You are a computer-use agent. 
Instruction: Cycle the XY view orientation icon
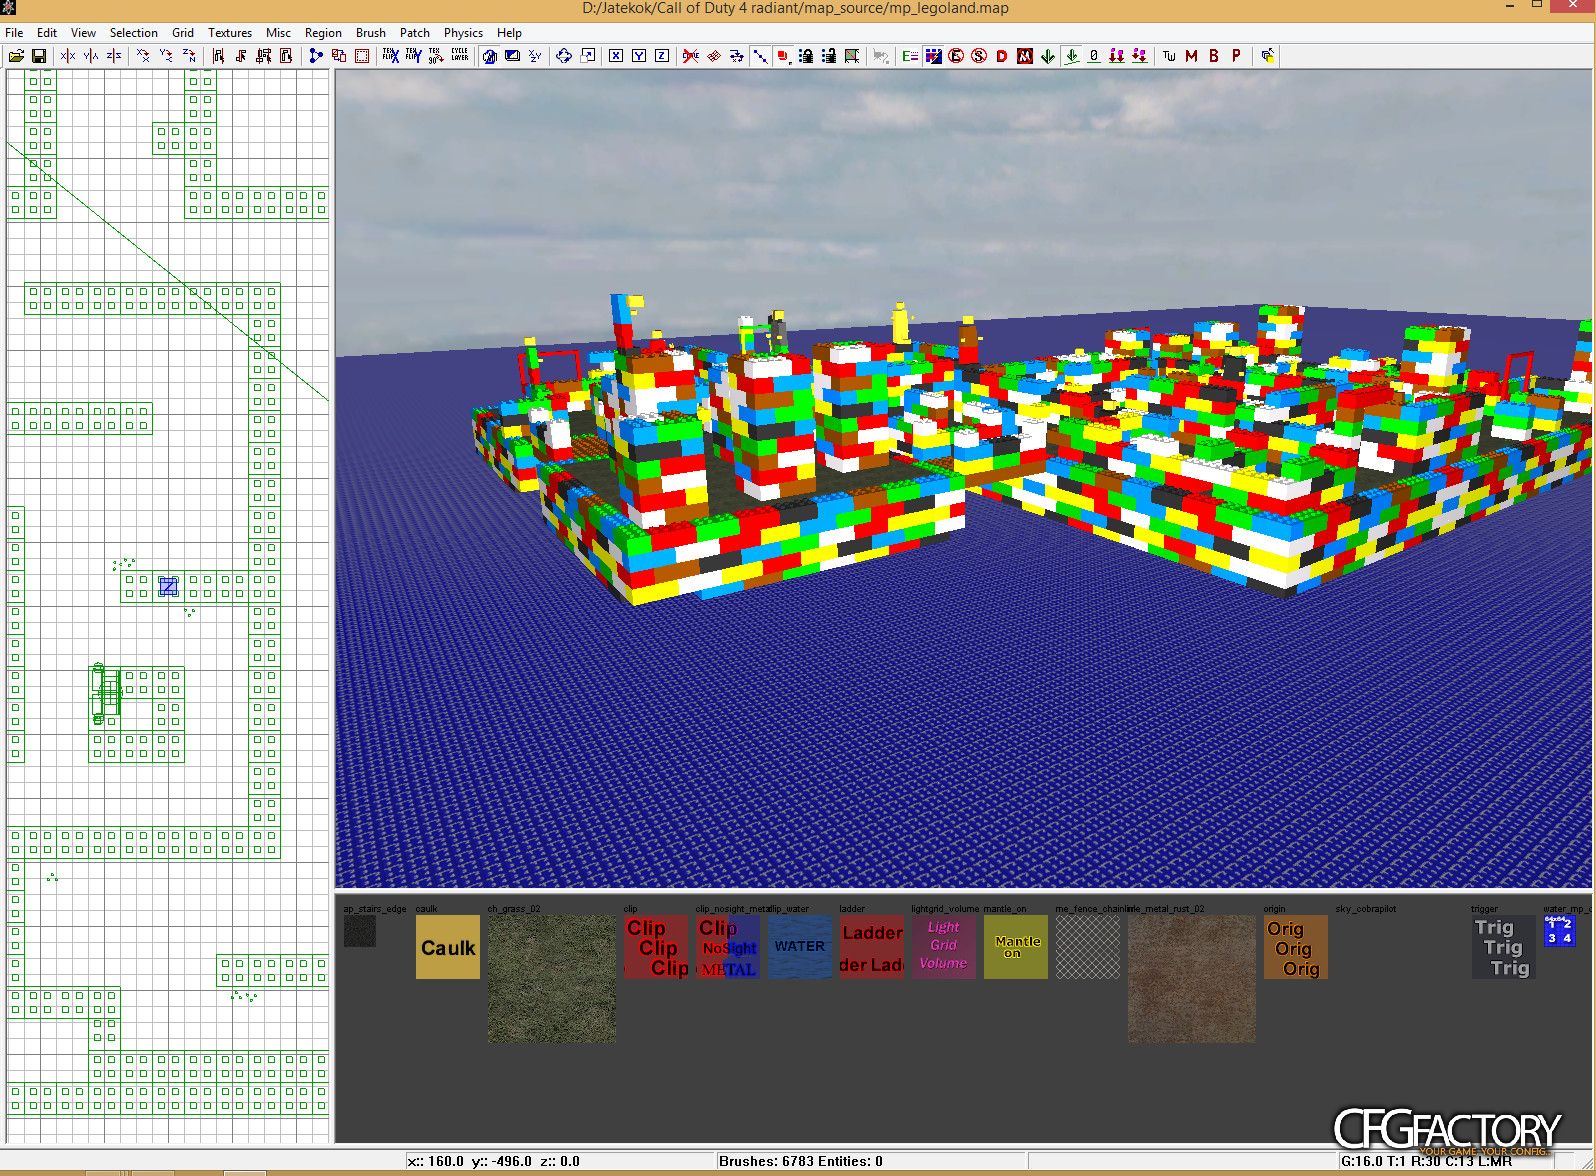click(x=535, y=56)
